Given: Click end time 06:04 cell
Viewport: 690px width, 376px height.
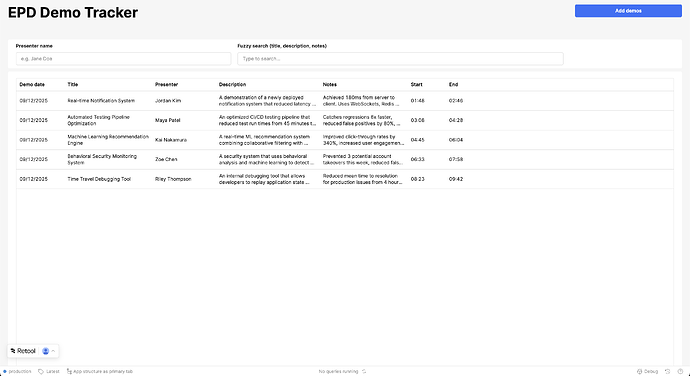Looking at the screenshot, I should tap(456, 140).
